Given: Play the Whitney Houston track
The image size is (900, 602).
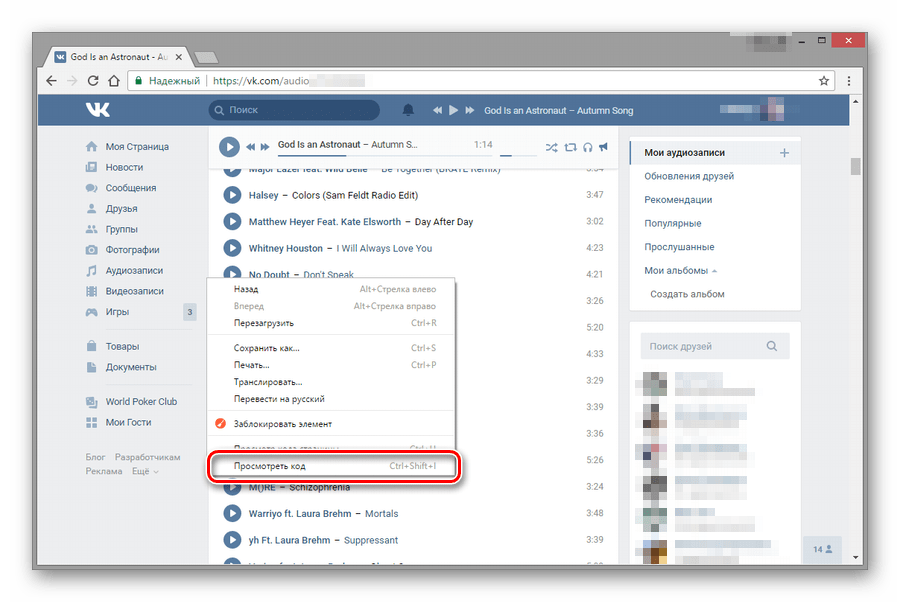Looking at the screenshot, I should pyautogui.click(x=232, y=248).
